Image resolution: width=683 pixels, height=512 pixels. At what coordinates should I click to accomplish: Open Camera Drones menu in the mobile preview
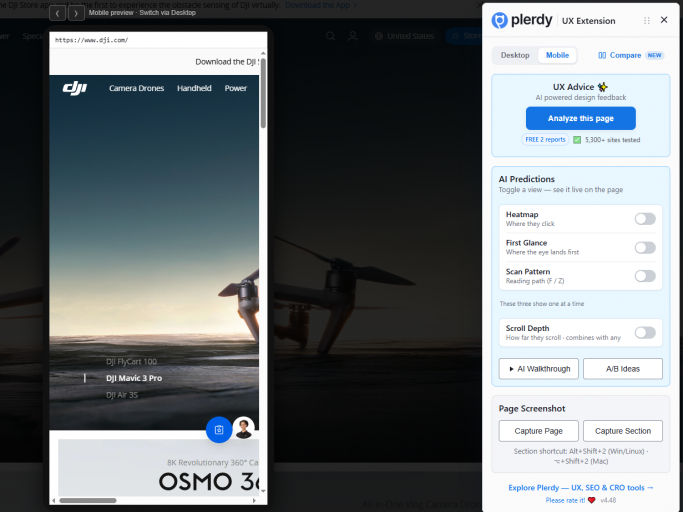click(136, 88)
